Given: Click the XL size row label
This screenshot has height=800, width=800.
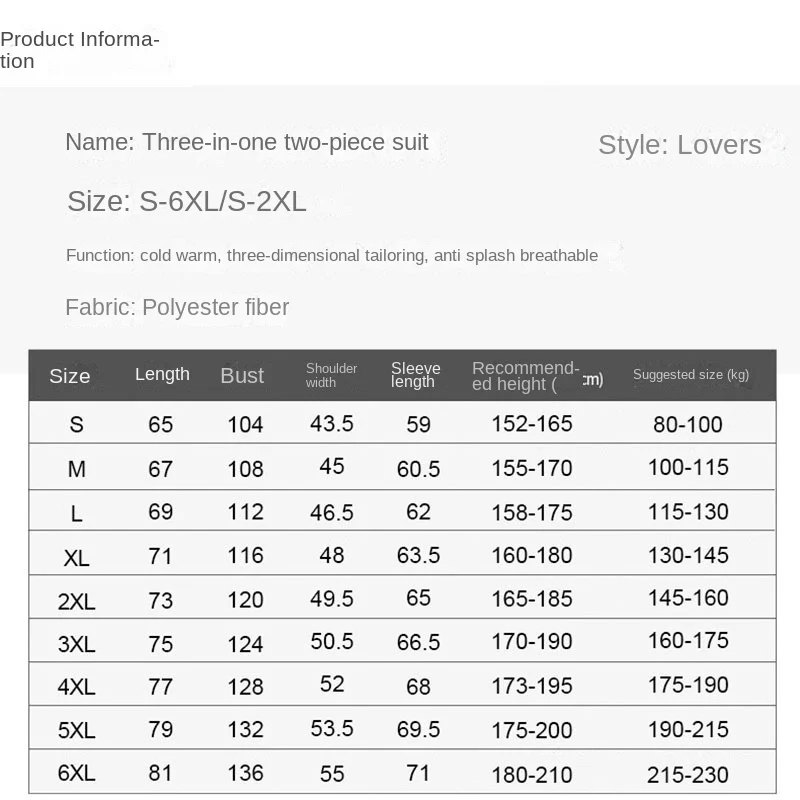Looking at the screenshot, I should click(77, 558).
